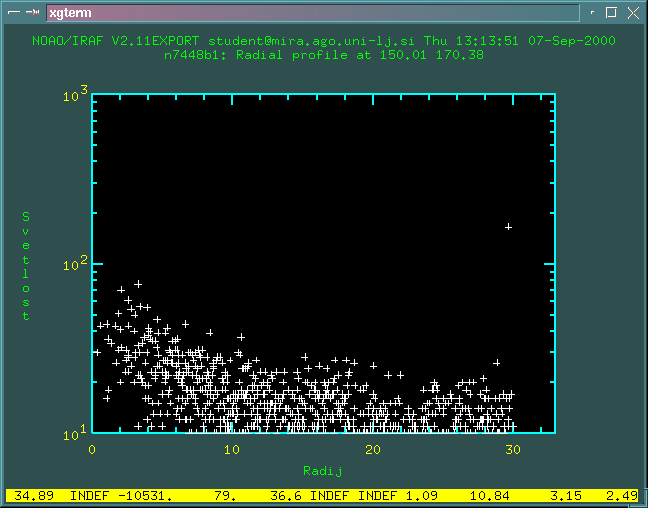Click the date 07-Sep-2000
The height and width of the screenshot is (508, 648).
pos(572,41)
